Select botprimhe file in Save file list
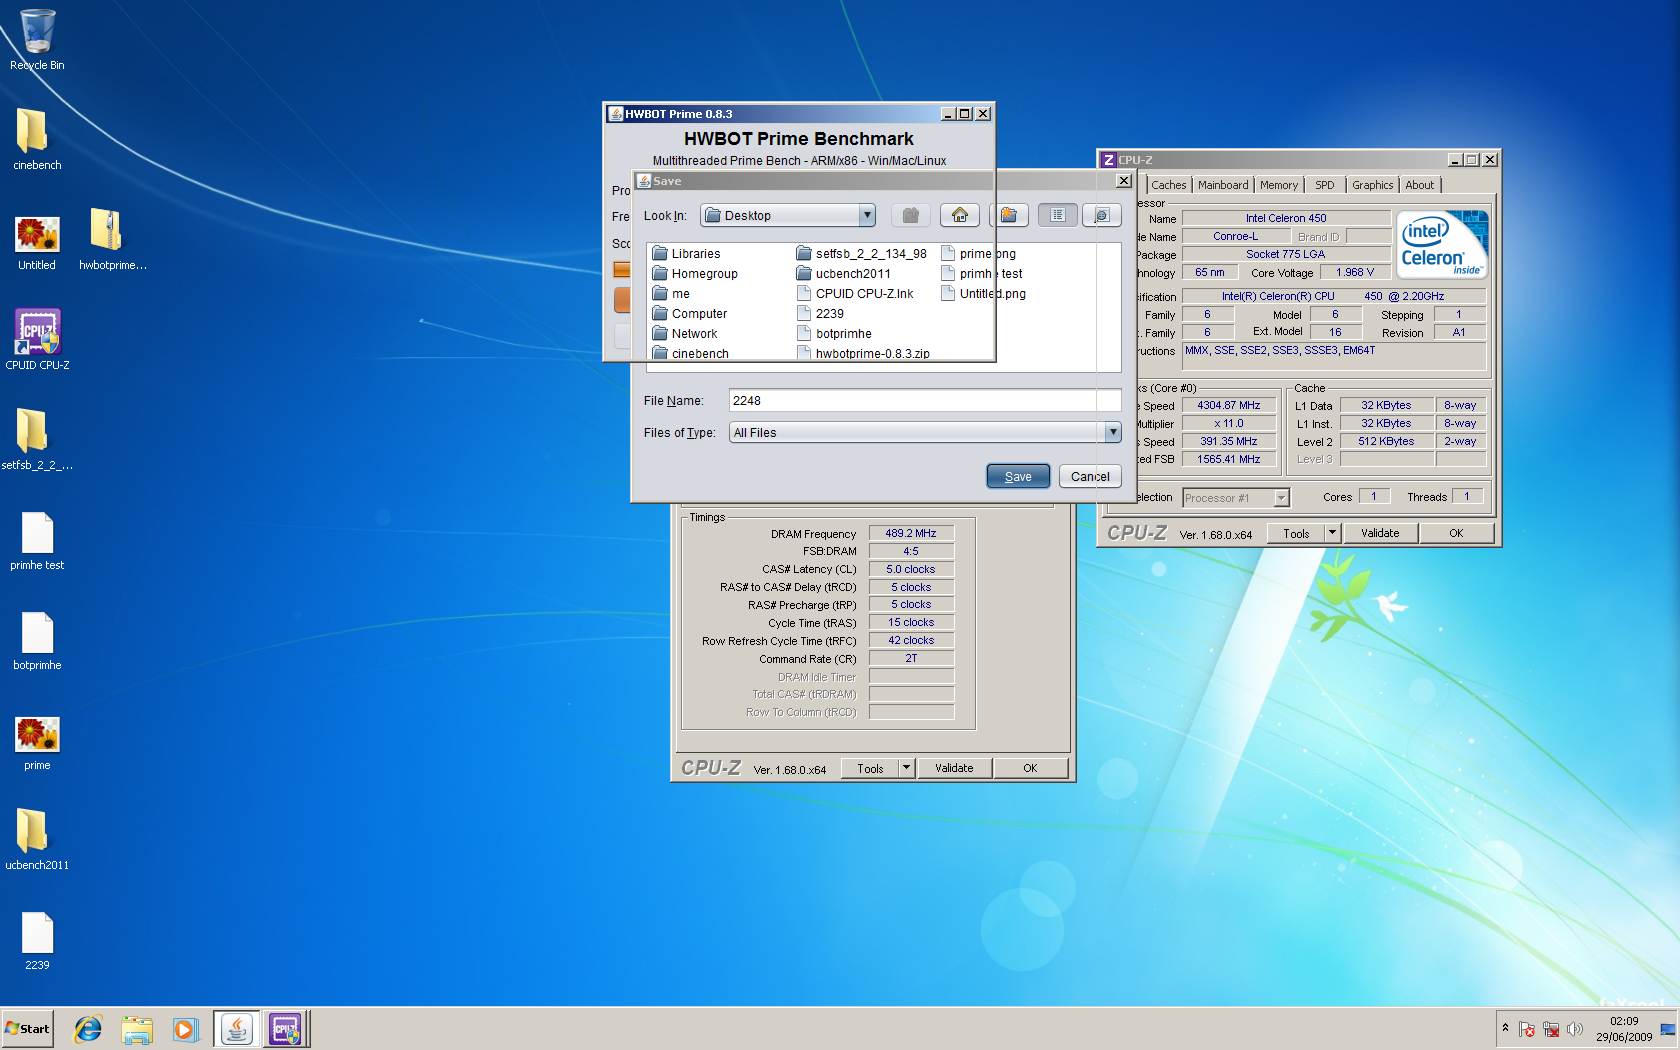The height and width of the screenshot is (1050, 1680). coord(834,334)
